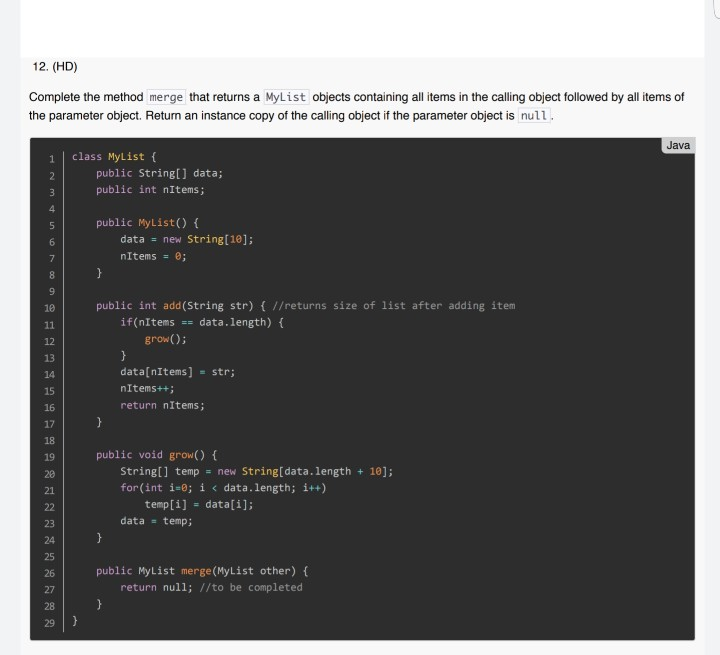Screen dimensions: 720x655
Task: Click the '//to be completed' comment
Action: coord(251,587)
